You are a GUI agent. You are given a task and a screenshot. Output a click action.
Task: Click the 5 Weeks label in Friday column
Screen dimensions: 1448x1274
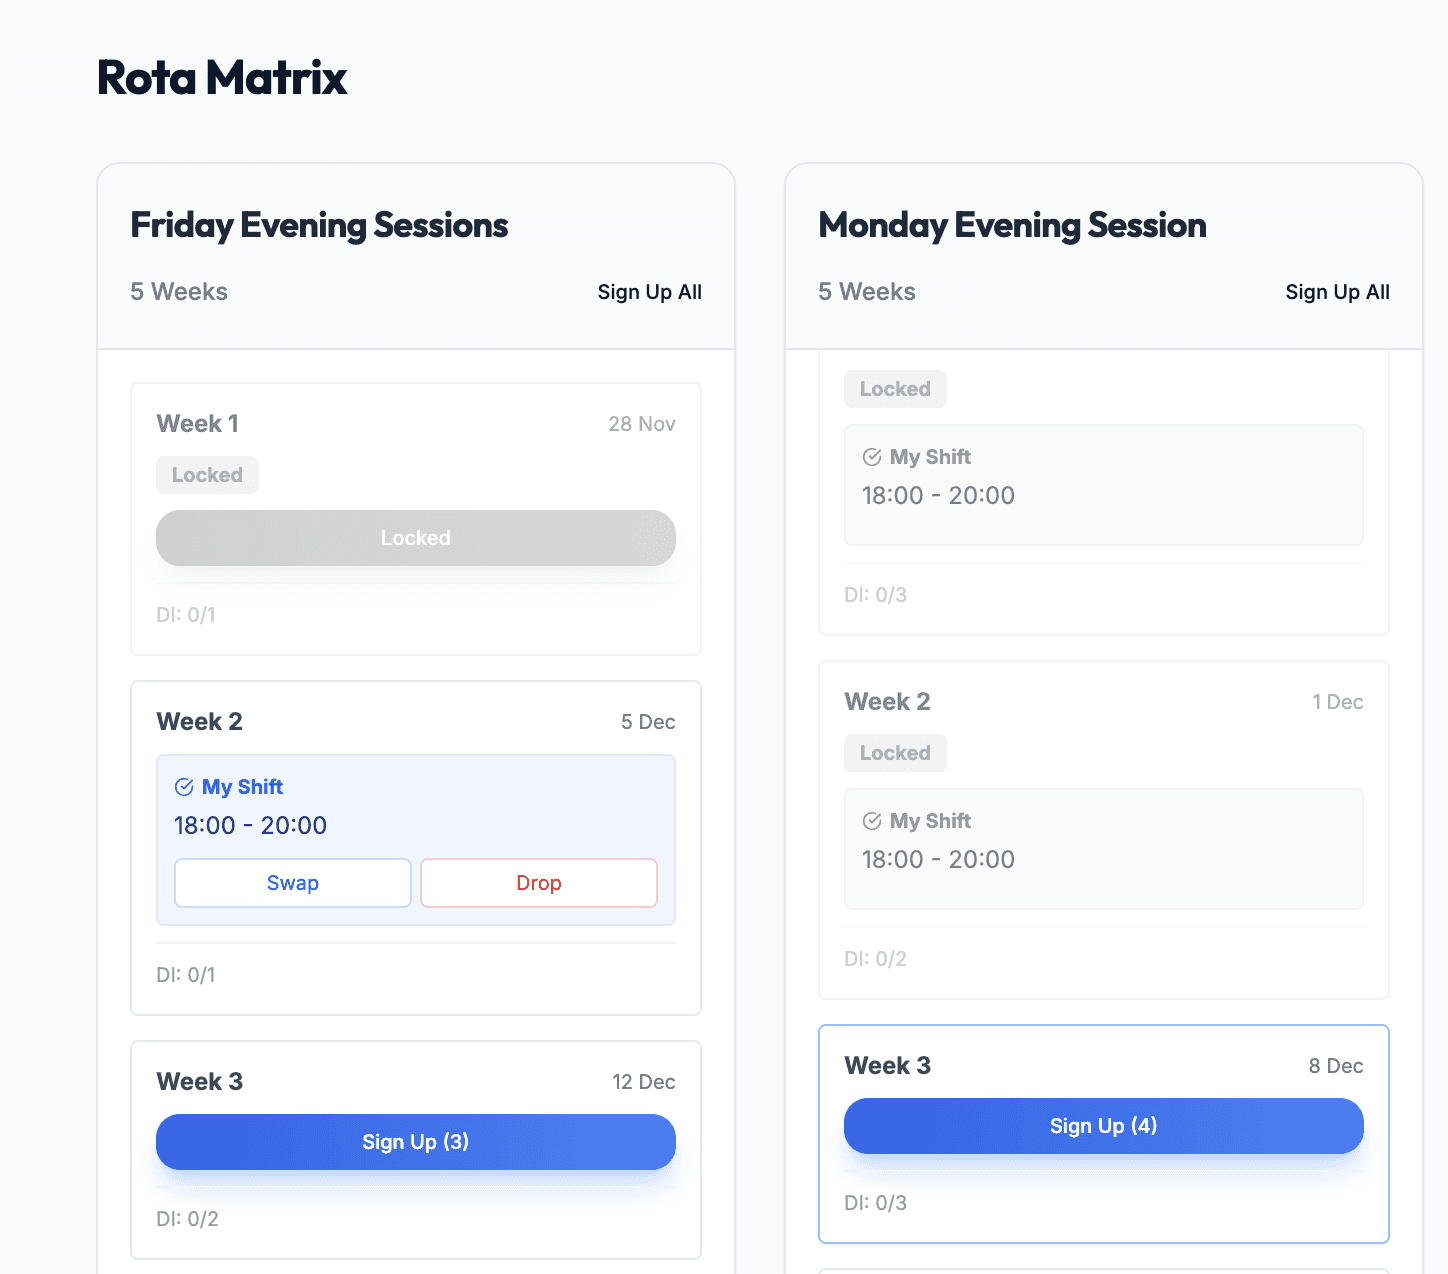tap(179, 292)
